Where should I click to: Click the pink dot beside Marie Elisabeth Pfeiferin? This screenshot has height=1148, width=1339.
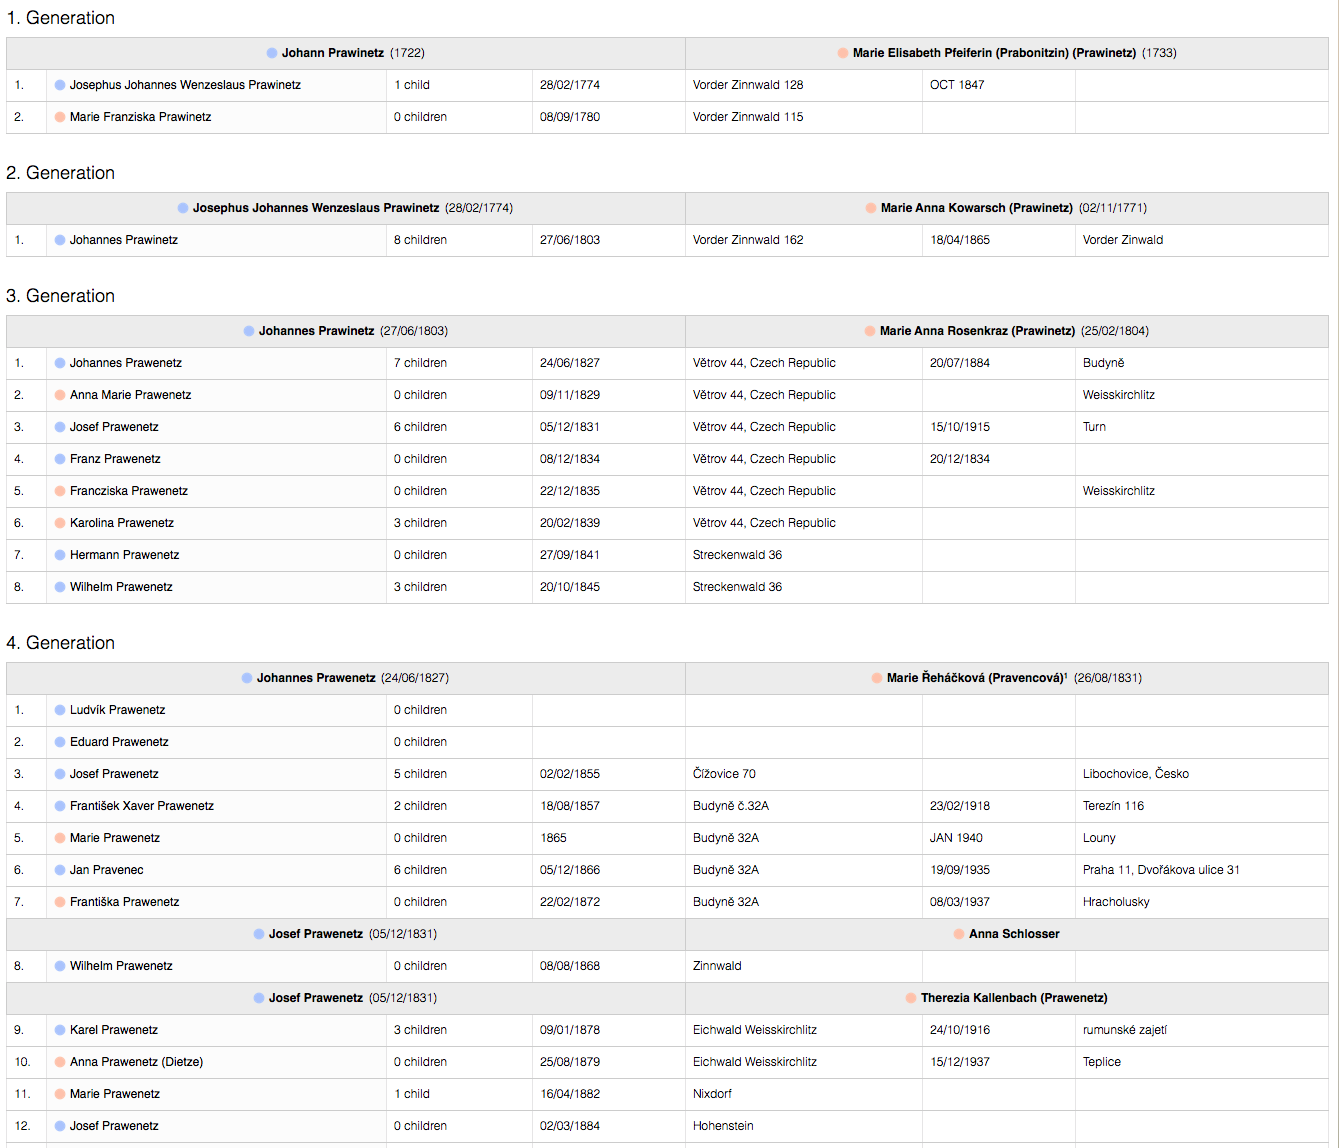pyautogui.click(x=843, y=53)
